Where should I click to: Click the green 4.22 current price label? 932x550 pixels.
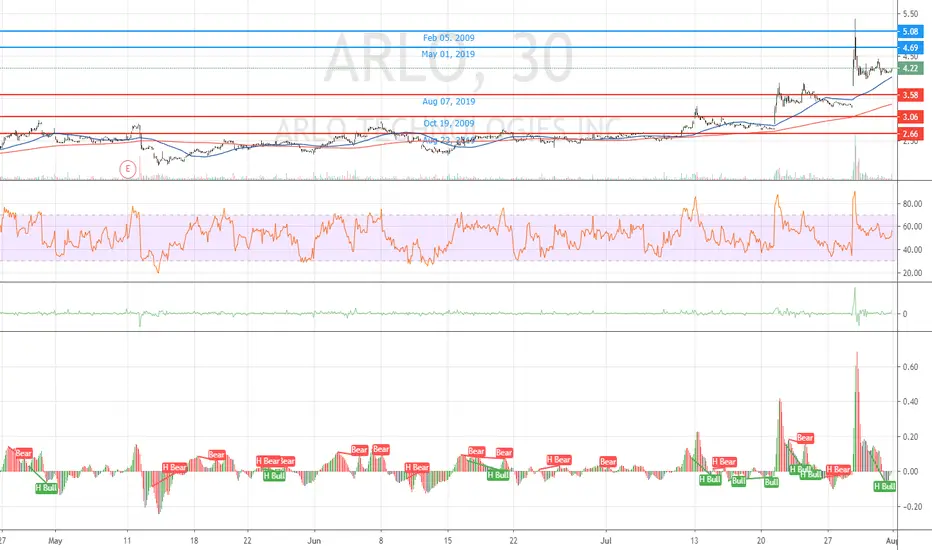910,68
